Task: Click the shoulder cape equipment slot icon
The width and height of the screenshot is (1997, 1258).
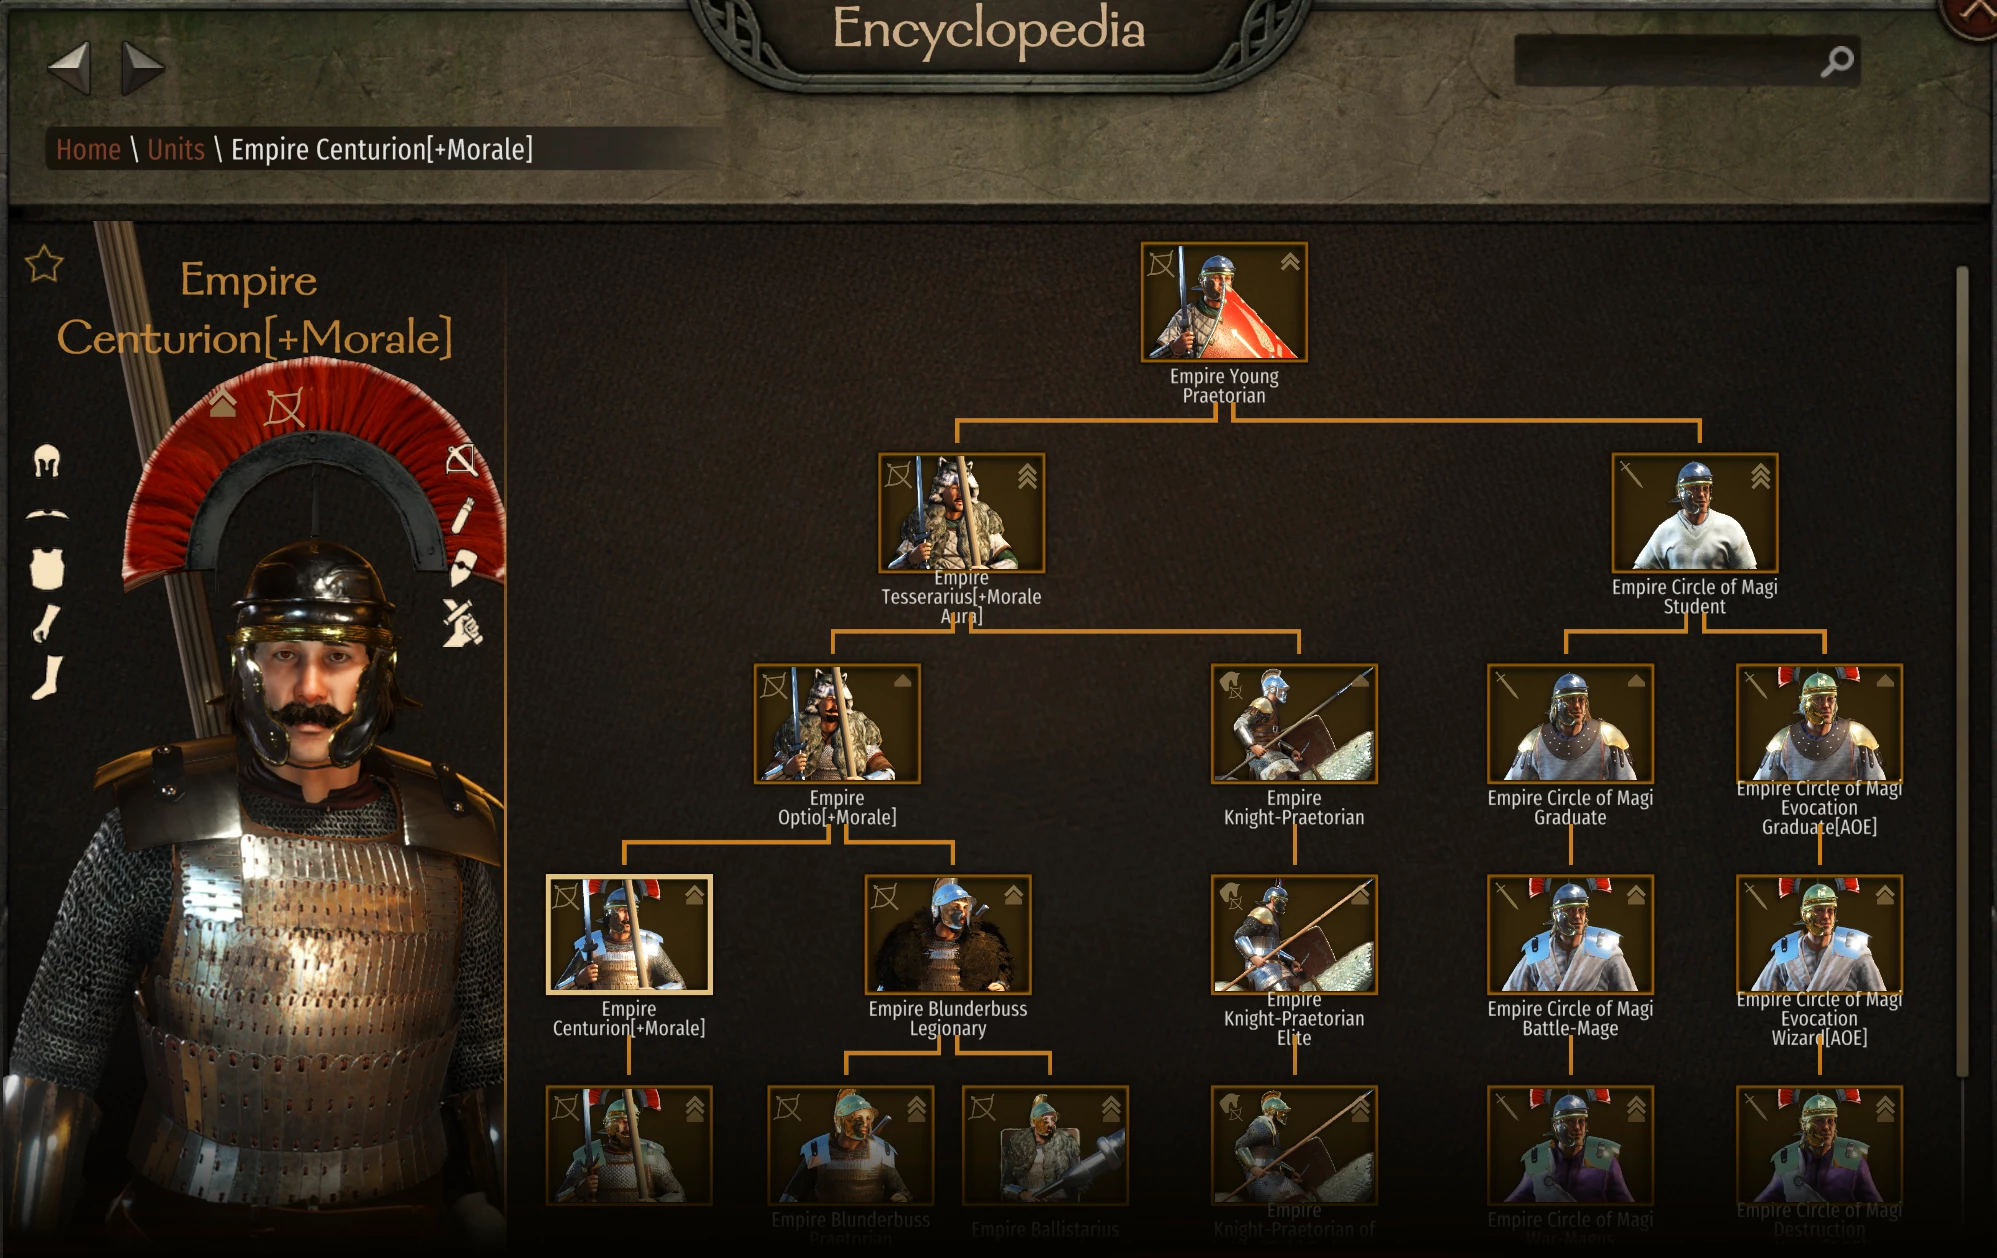Action: click(x=47, y=514)
